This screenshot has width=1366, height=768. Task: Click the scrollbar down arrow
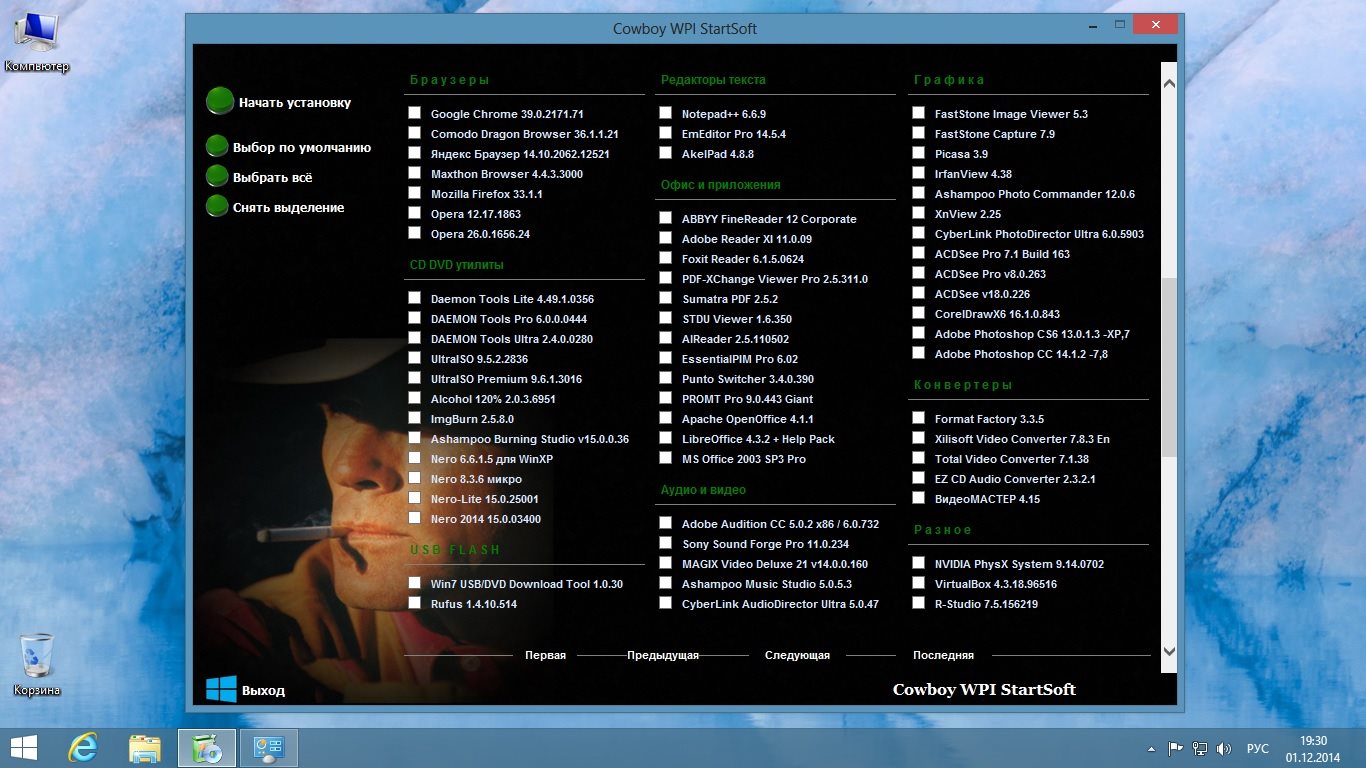[x=1169, y=651]
